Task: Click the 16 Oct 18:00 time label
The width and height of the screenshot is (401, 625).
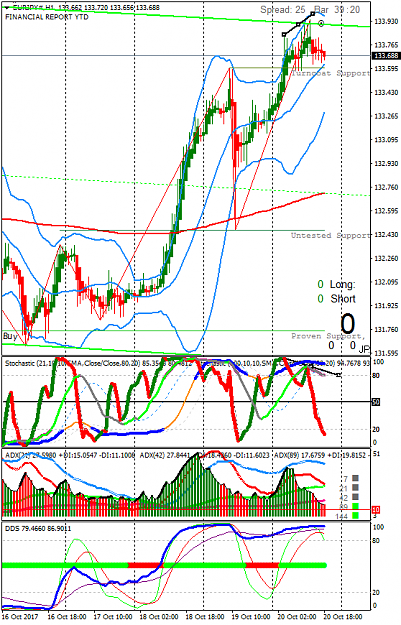Action: click(67, 617)
